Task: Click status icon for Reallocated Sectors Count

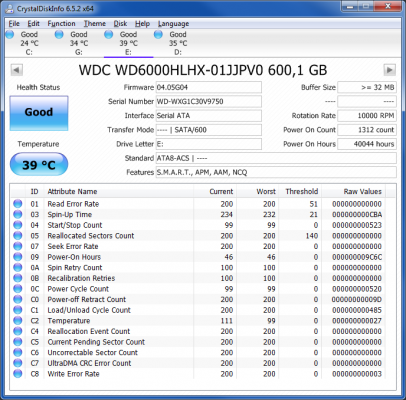Action: 18,236
